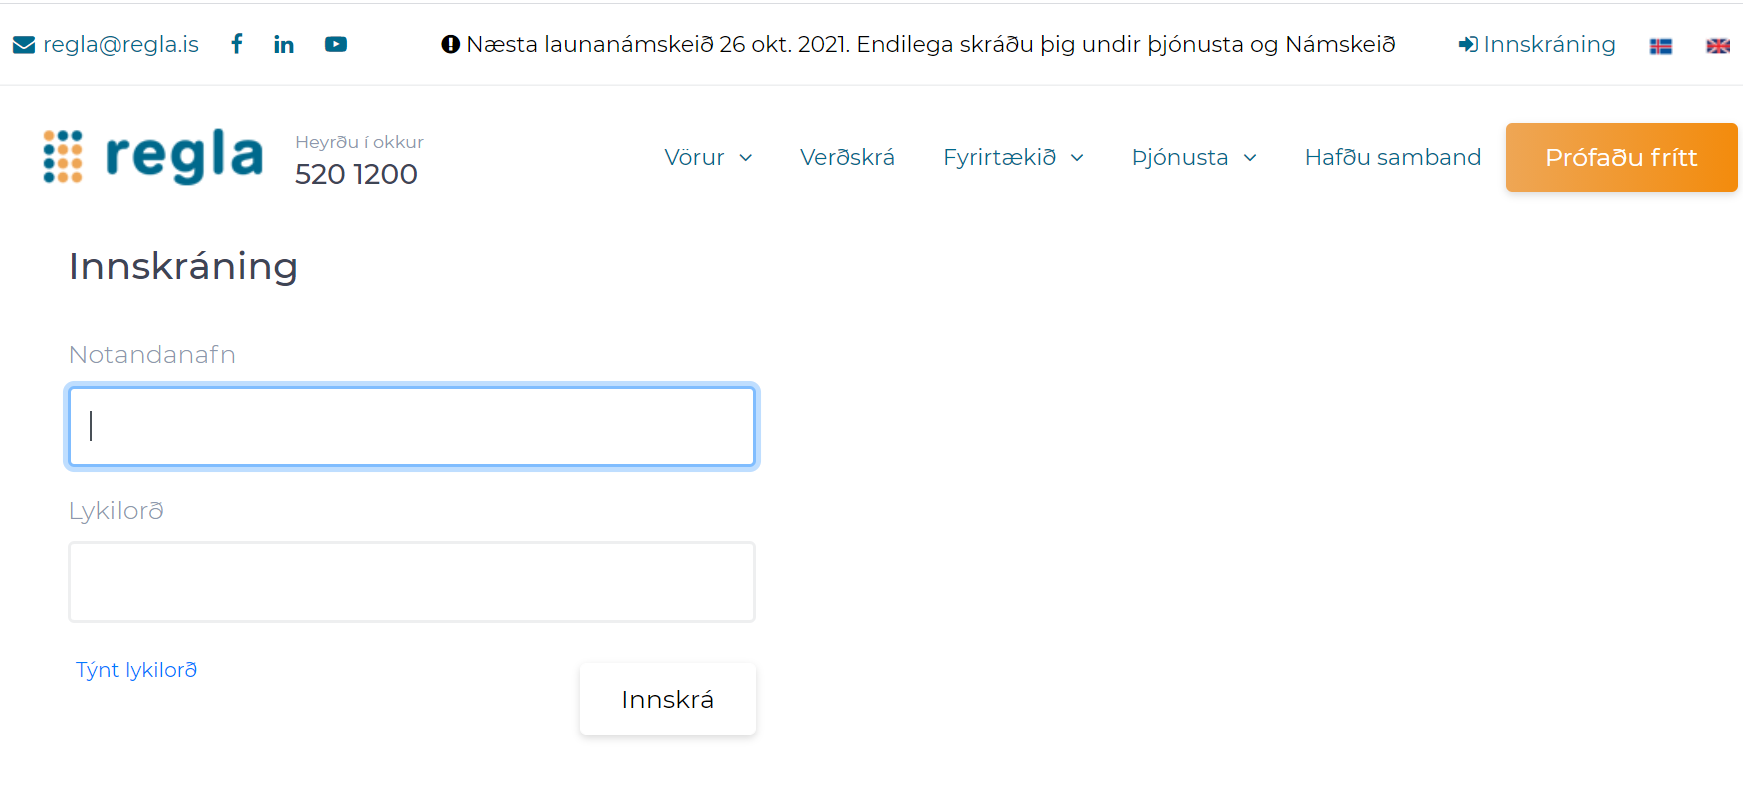
Task: Click the Prófaðu frítt button
Action: 1621,157
